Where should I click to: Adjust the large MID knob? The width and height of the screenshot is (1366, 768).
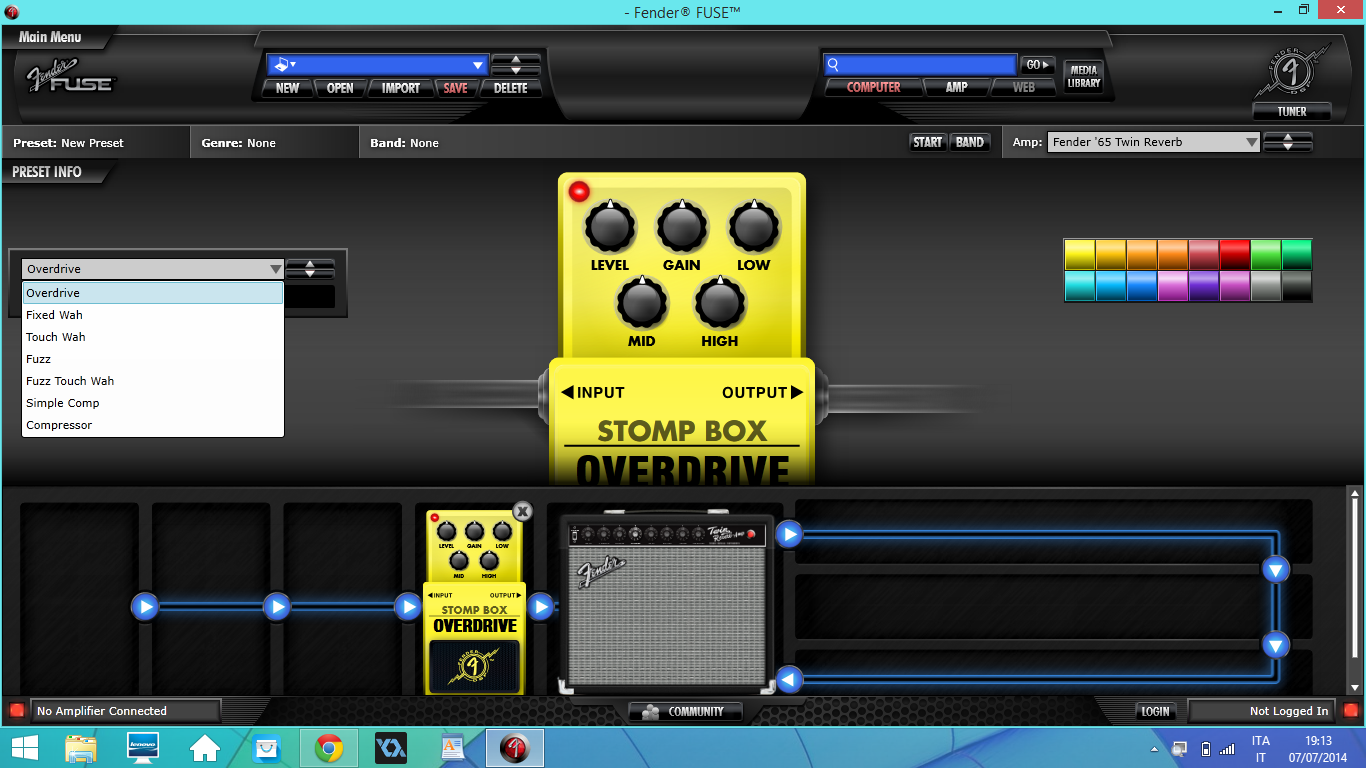(642, 303)
